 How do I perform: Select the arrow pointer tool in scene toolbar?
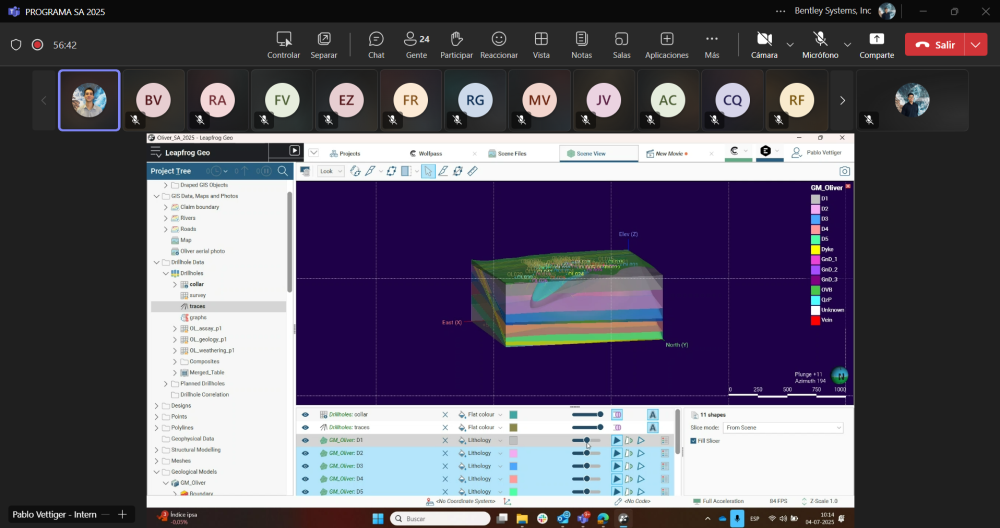pos(428,171)
